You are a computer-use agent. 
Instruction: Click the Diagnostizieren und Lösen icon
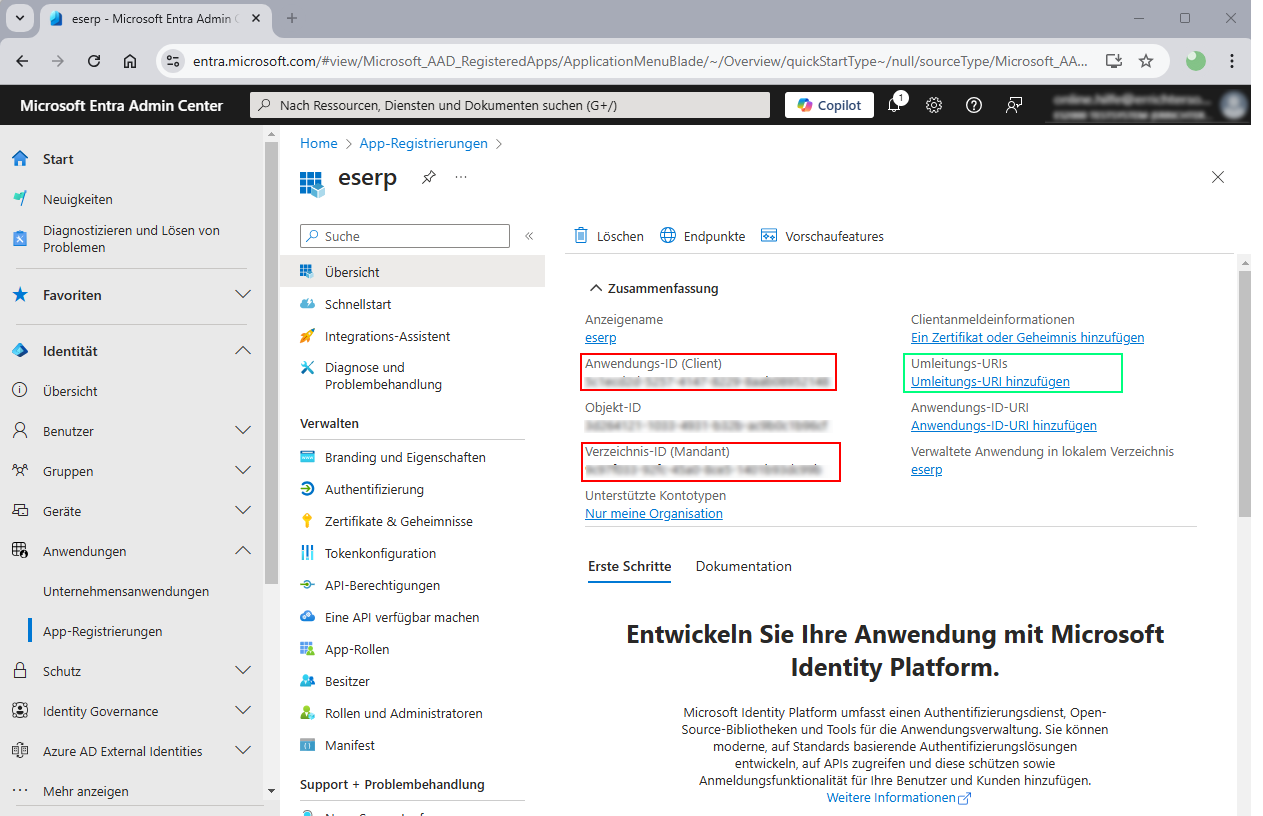coord(20,238)
